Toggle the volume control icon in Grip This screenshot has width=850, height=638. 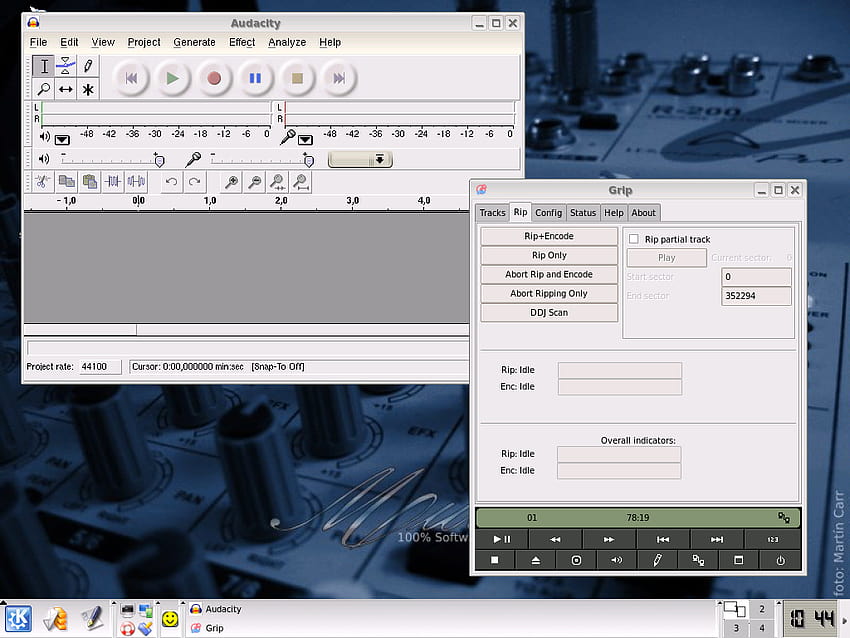click(x=617, y=560)
